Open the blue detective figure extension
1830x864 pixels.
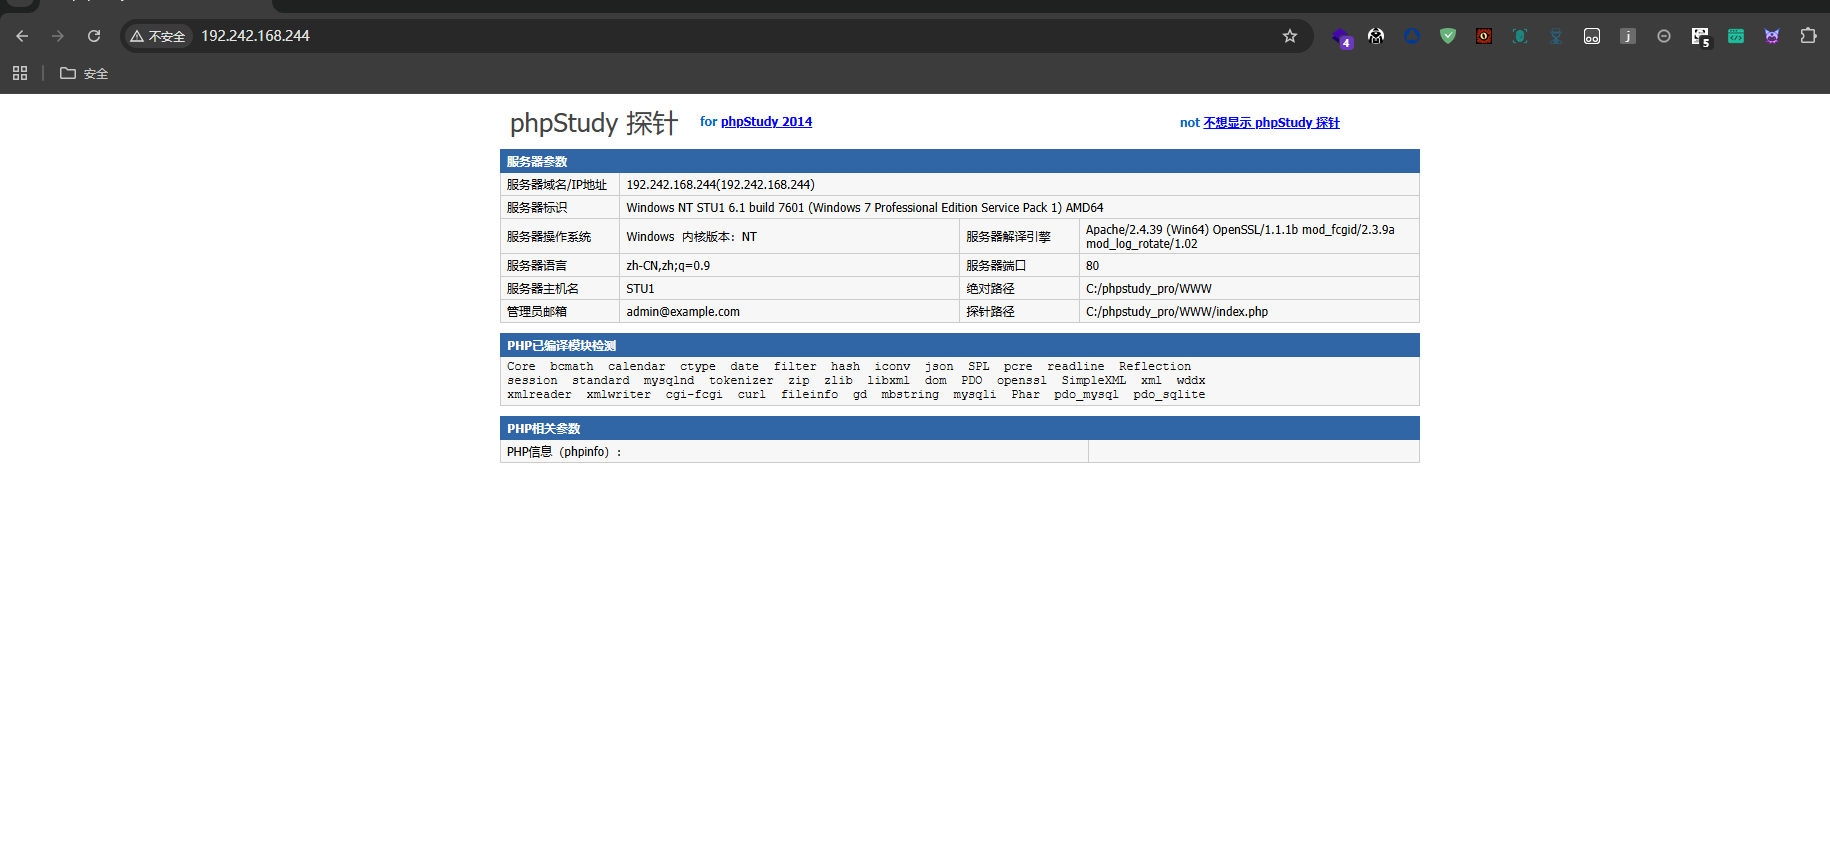coord(1556,36)
